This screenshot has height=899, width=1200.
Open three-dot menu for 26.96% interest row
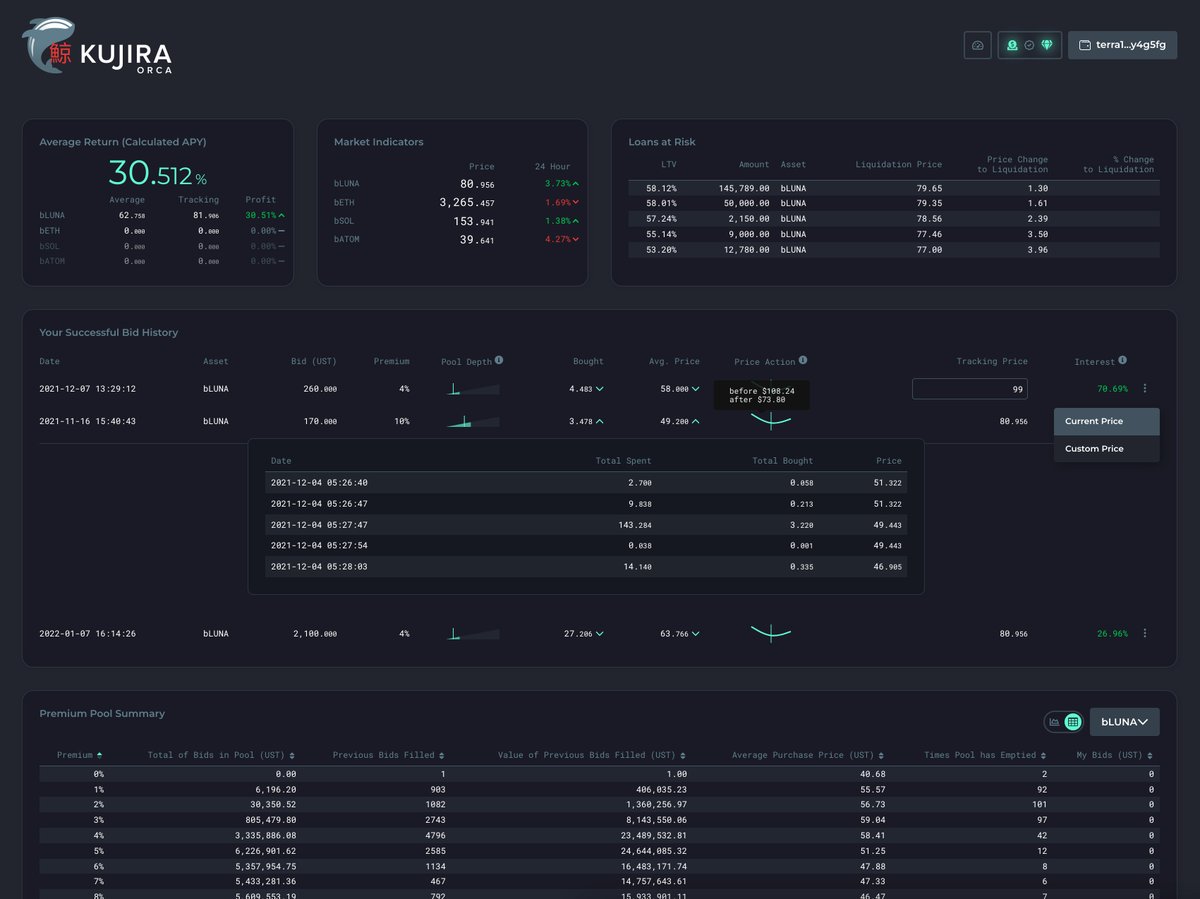pyautogui.click(x=1145, y=633)
